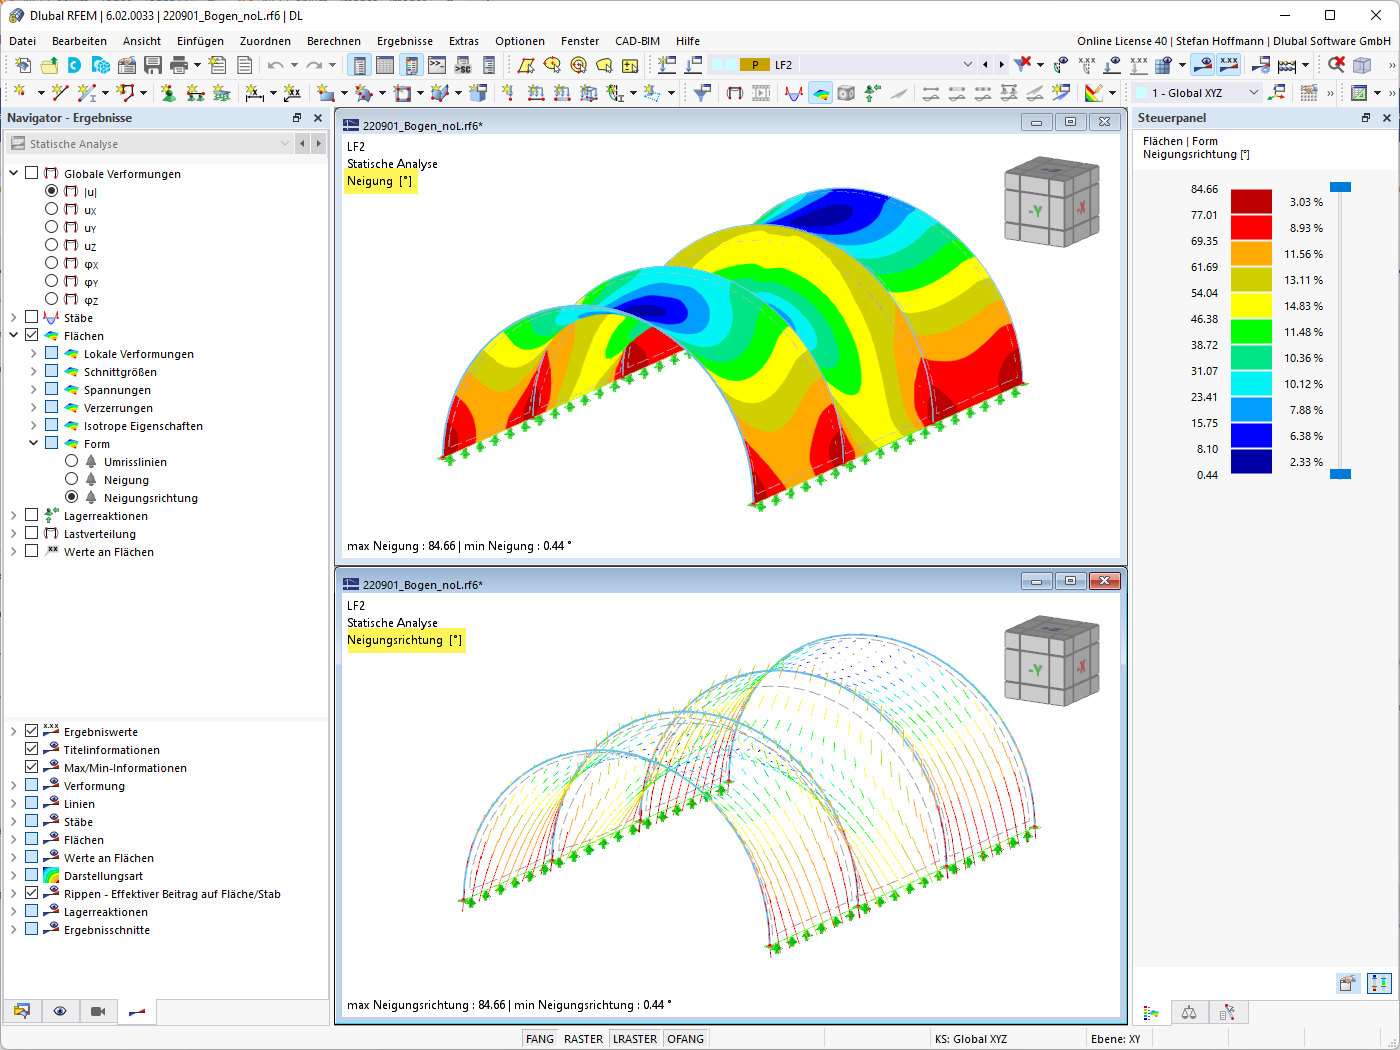1400x1050 pixels.
Task: Click the color scale editor icon
Action: [x=1094, y=93]
